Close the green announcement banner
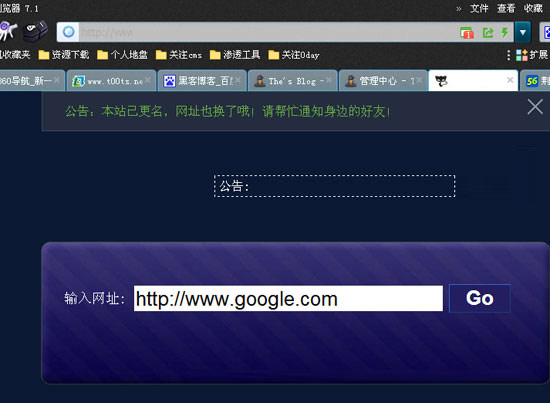This screenshot has height=403, width=550. pyautogui.click(x=535, y=107)
